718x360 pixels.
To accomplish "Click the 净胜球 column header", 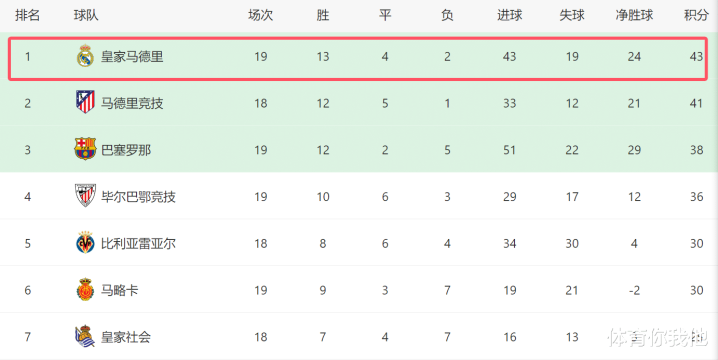I will pyautogui.click(x=634, y=15).
